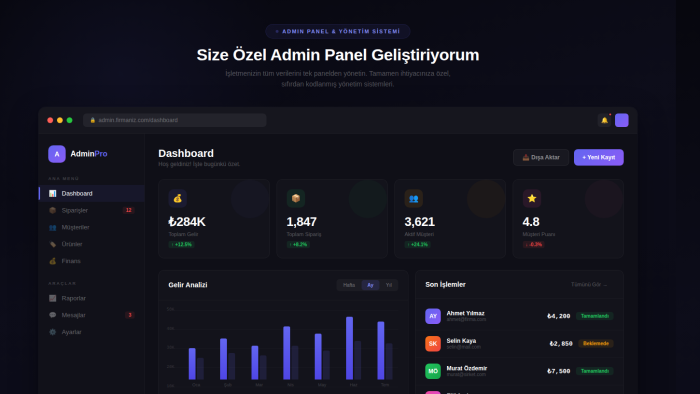Click the SK avatar for Selin Kaya
700x394 pixels.
433,344
